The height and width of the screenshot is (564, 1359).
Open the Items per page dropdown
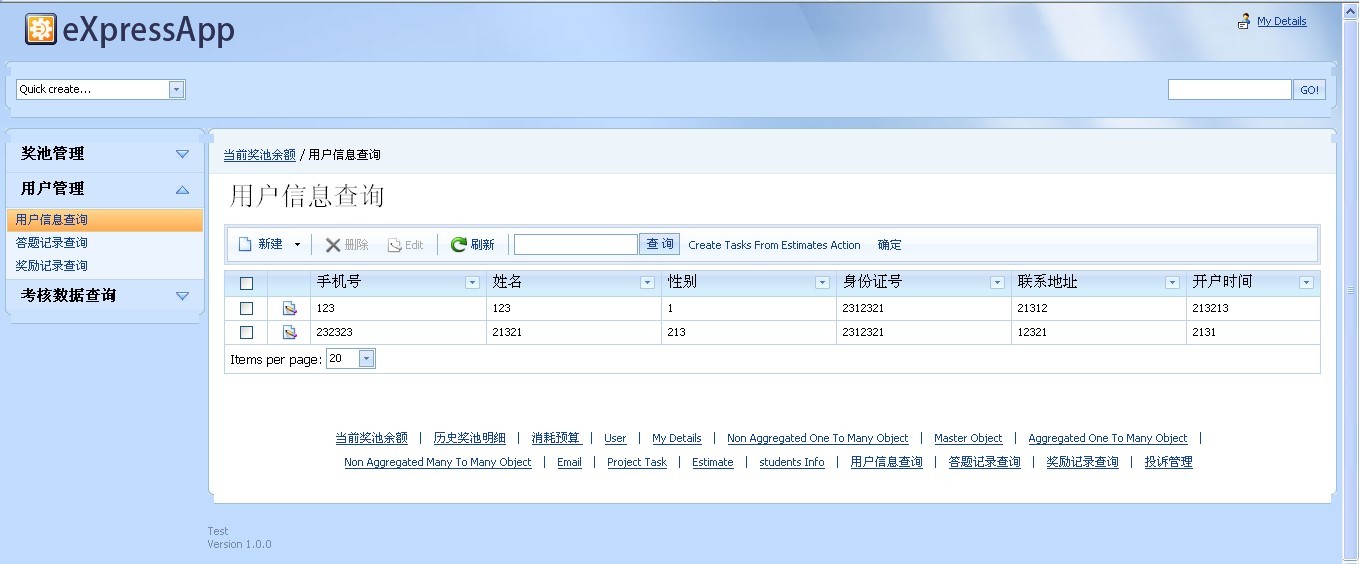366,359
